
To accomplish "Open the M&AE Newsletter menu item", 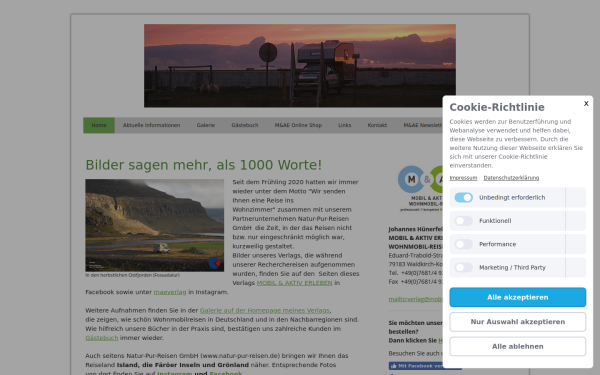I will (x=423, y=125).
